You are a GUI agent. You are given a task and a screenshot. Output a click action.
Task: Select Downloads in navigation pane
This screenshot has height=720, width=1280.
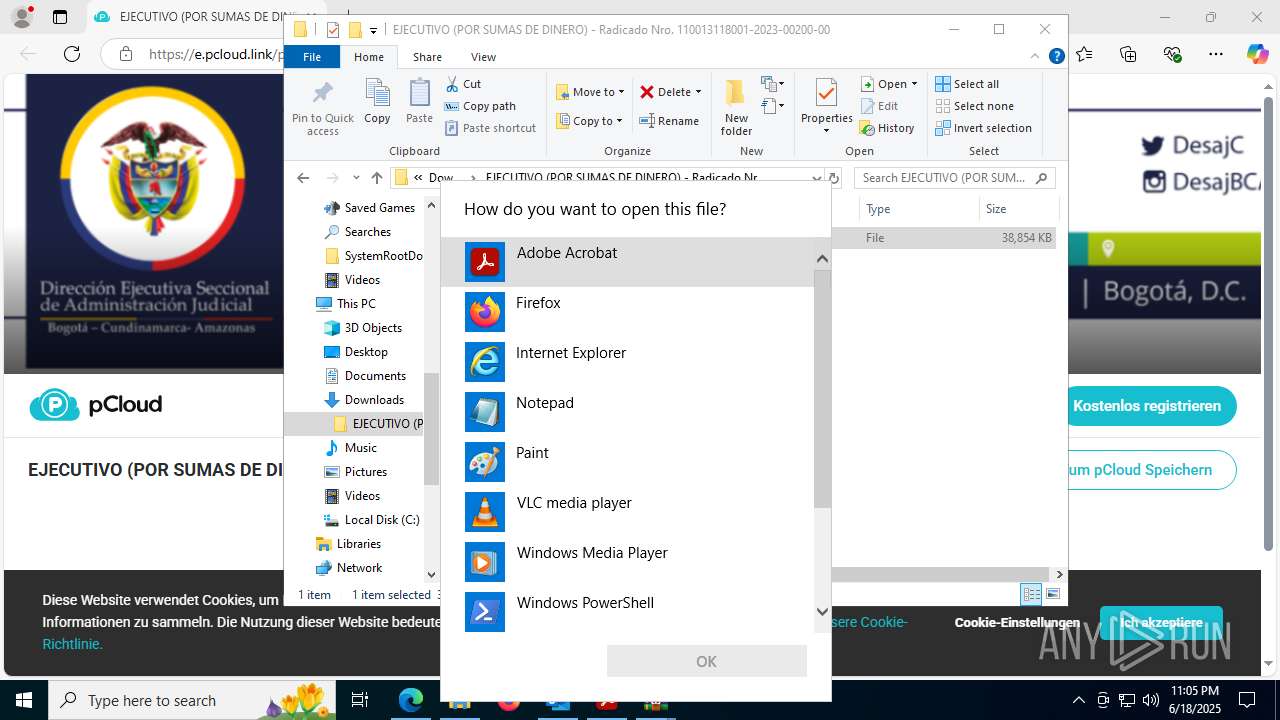coord(364,400)
